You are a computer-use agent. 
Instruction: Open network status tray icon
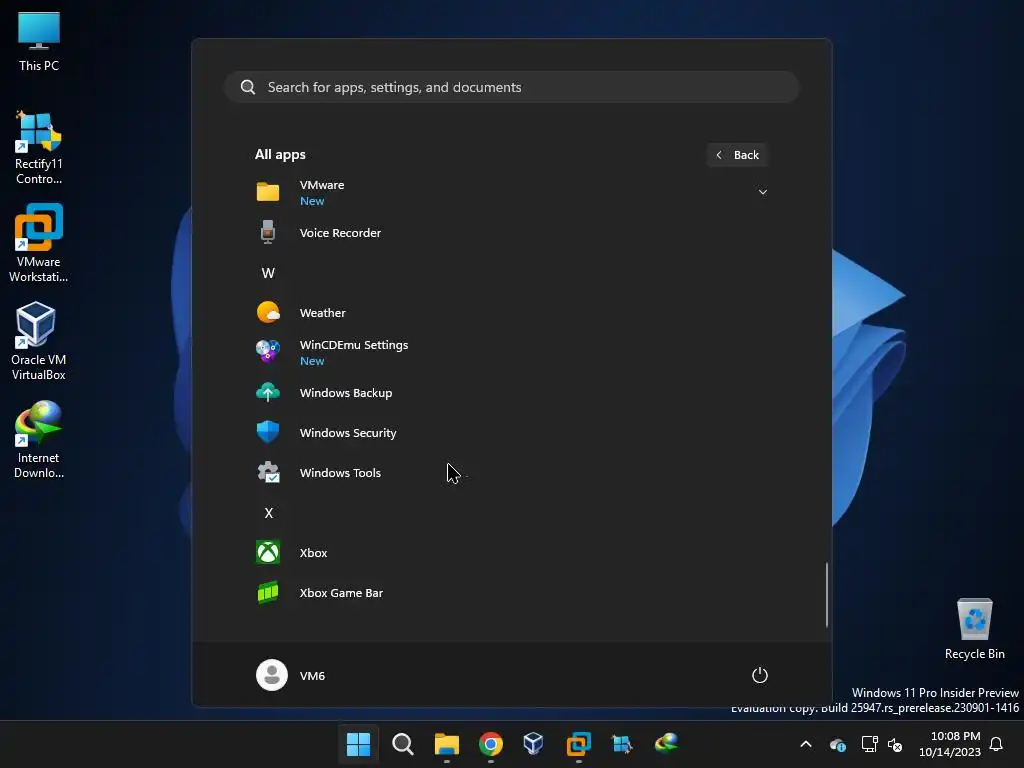pos(869,744)
